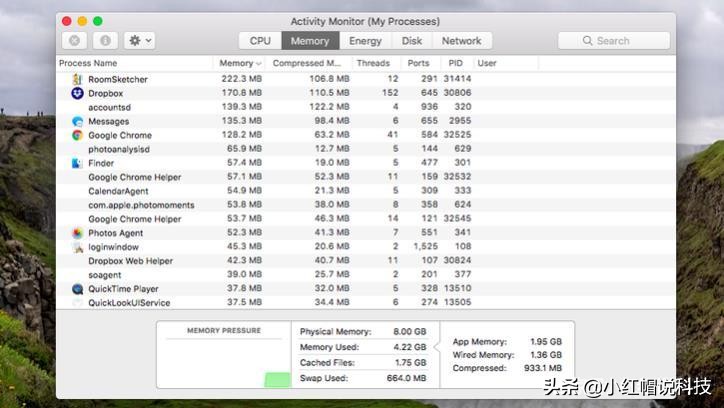Viewport: 724px width, 408px height.
Task: Click the Messages app icon
Action: click(77, 121)
